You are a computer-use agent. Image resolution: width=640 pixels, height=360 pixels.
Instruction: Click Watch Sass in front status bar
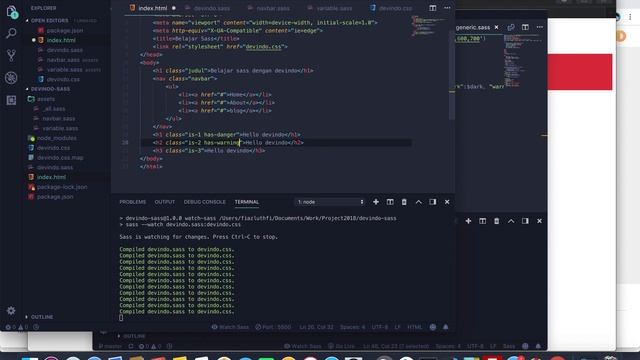230,327
